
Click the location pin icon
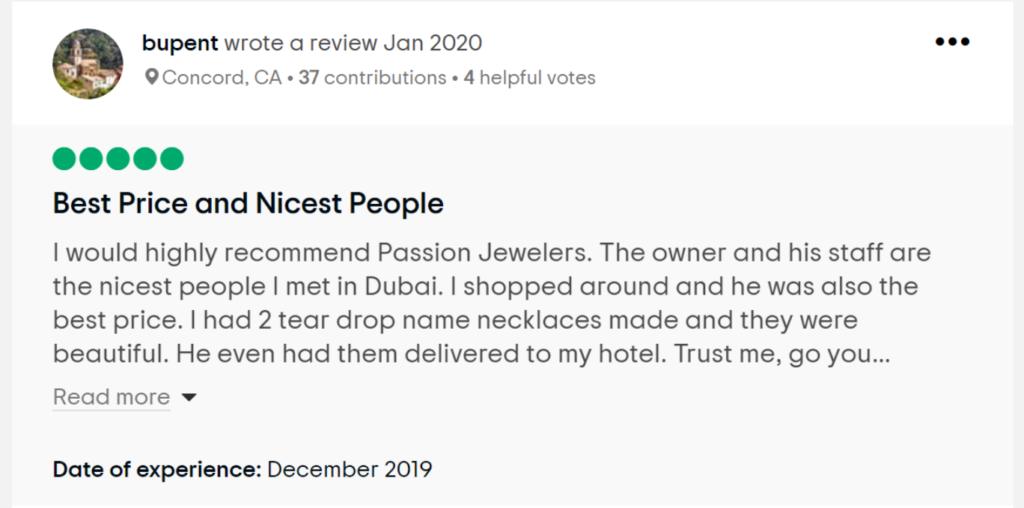coord(152,77)
